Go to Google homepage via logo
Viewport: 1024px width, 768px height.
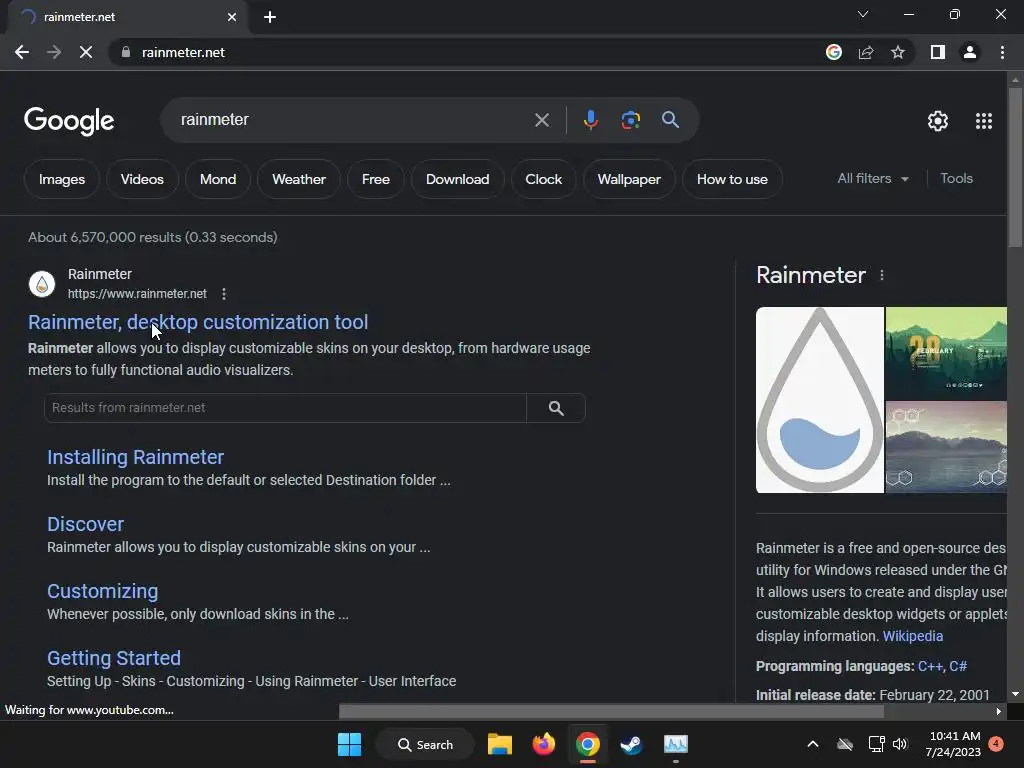(x=69, y=121)
